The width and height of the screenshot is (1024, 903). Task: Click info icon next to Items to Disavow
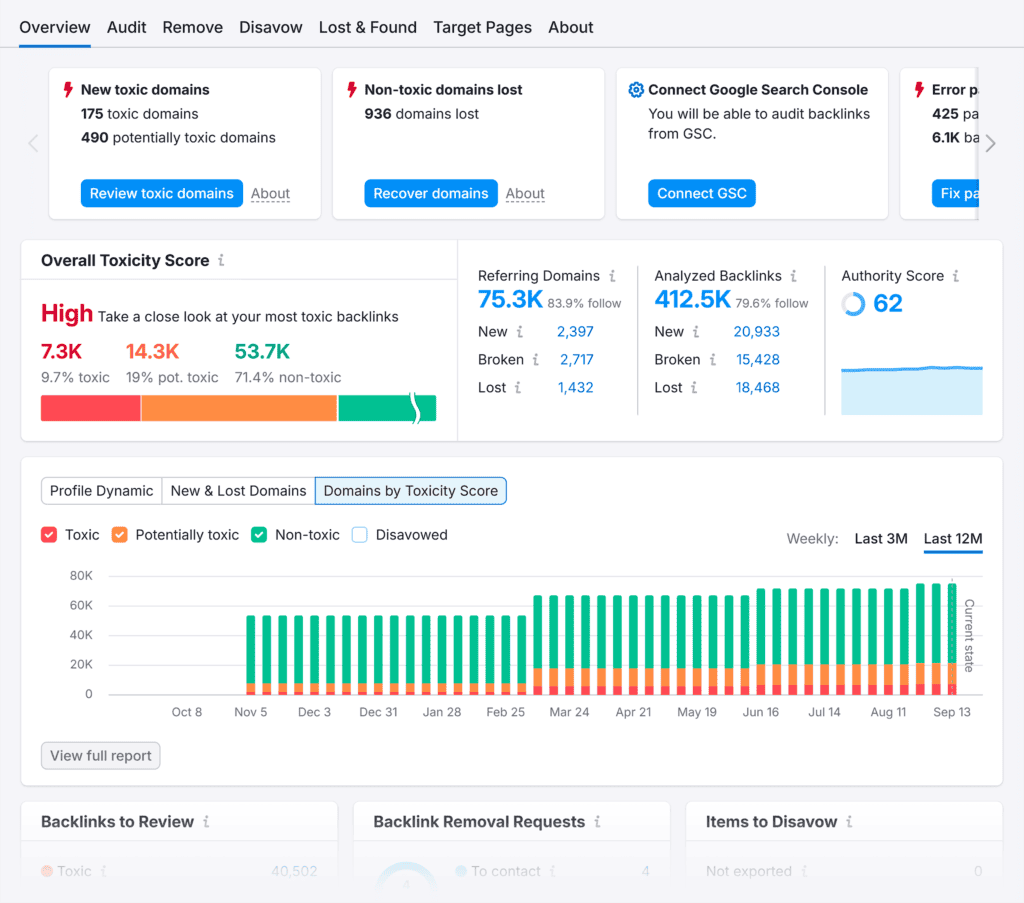pos(849,822)
